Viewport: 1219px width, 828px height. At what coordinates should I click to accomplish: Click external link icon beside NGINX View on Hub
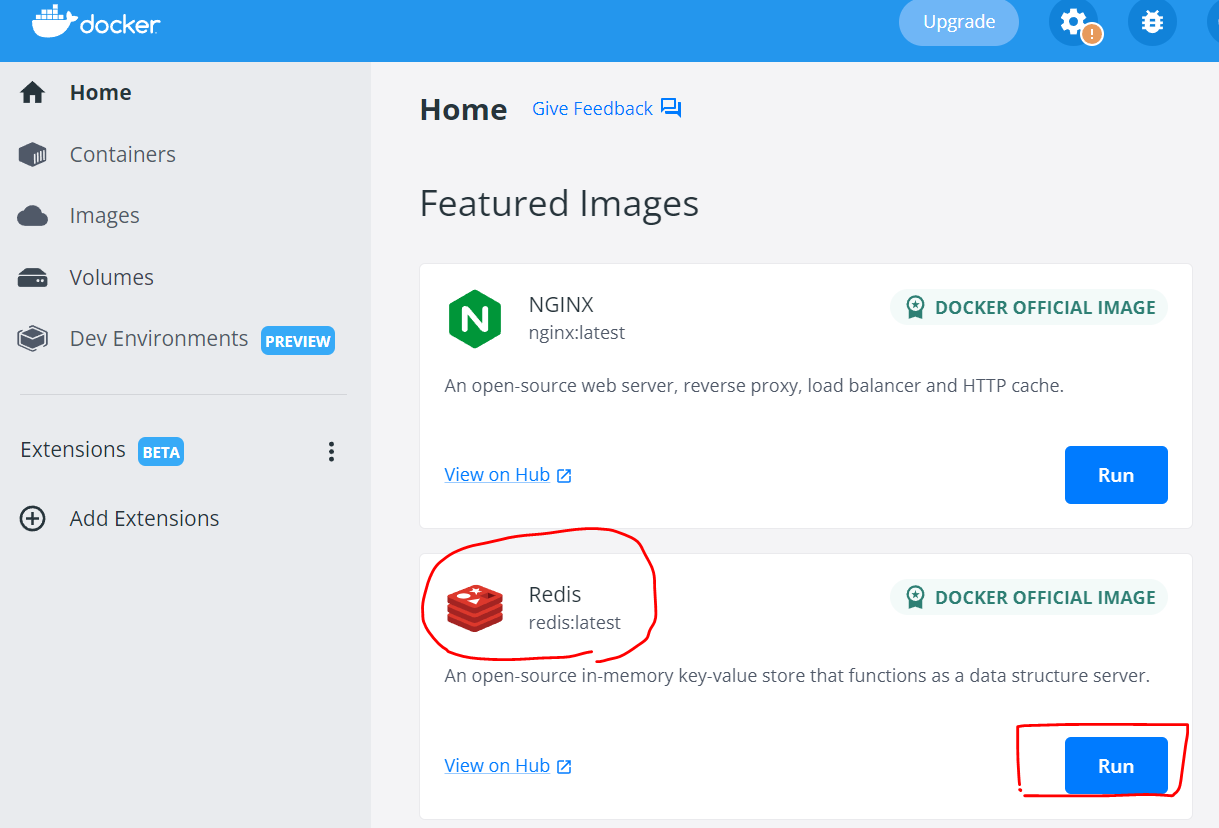(x=564, y=476)
